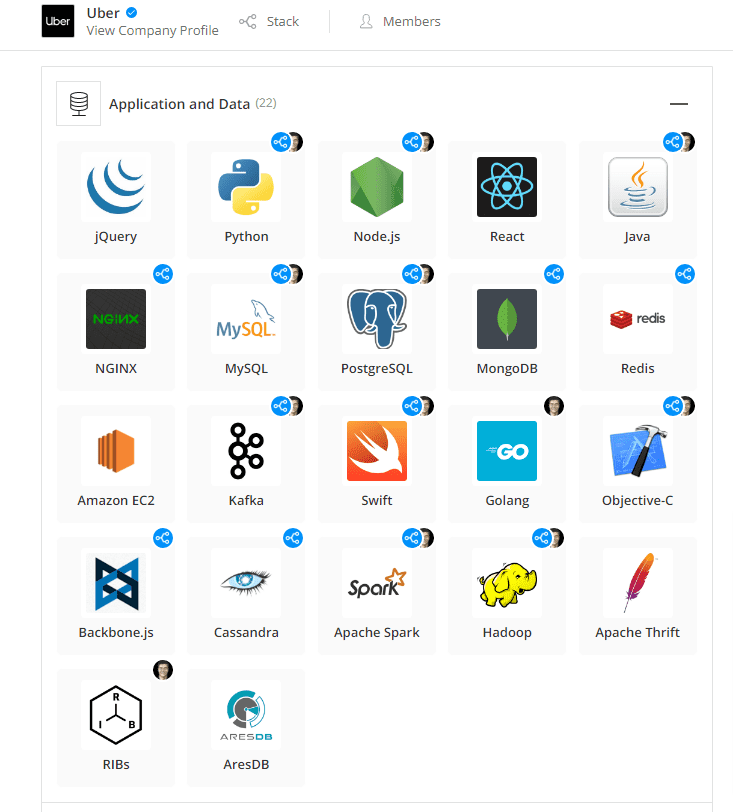Click the Amazon EC2 label
Image resolution: width=733 pixels, height=812 pixels.
(116, 501)
